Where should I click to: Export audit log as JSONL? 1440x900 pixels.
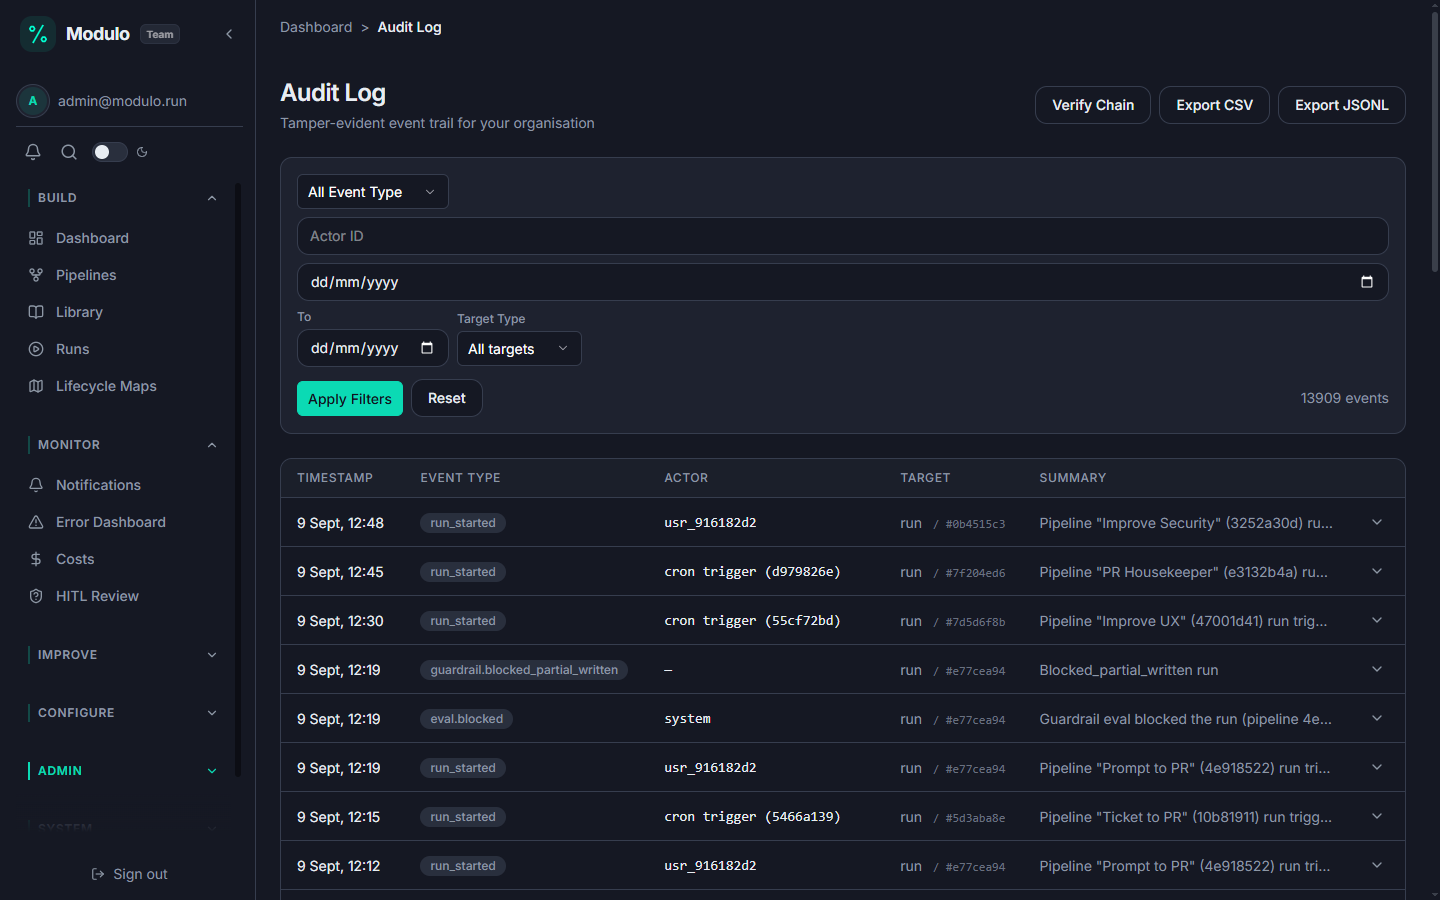(x=1341, y=105)
